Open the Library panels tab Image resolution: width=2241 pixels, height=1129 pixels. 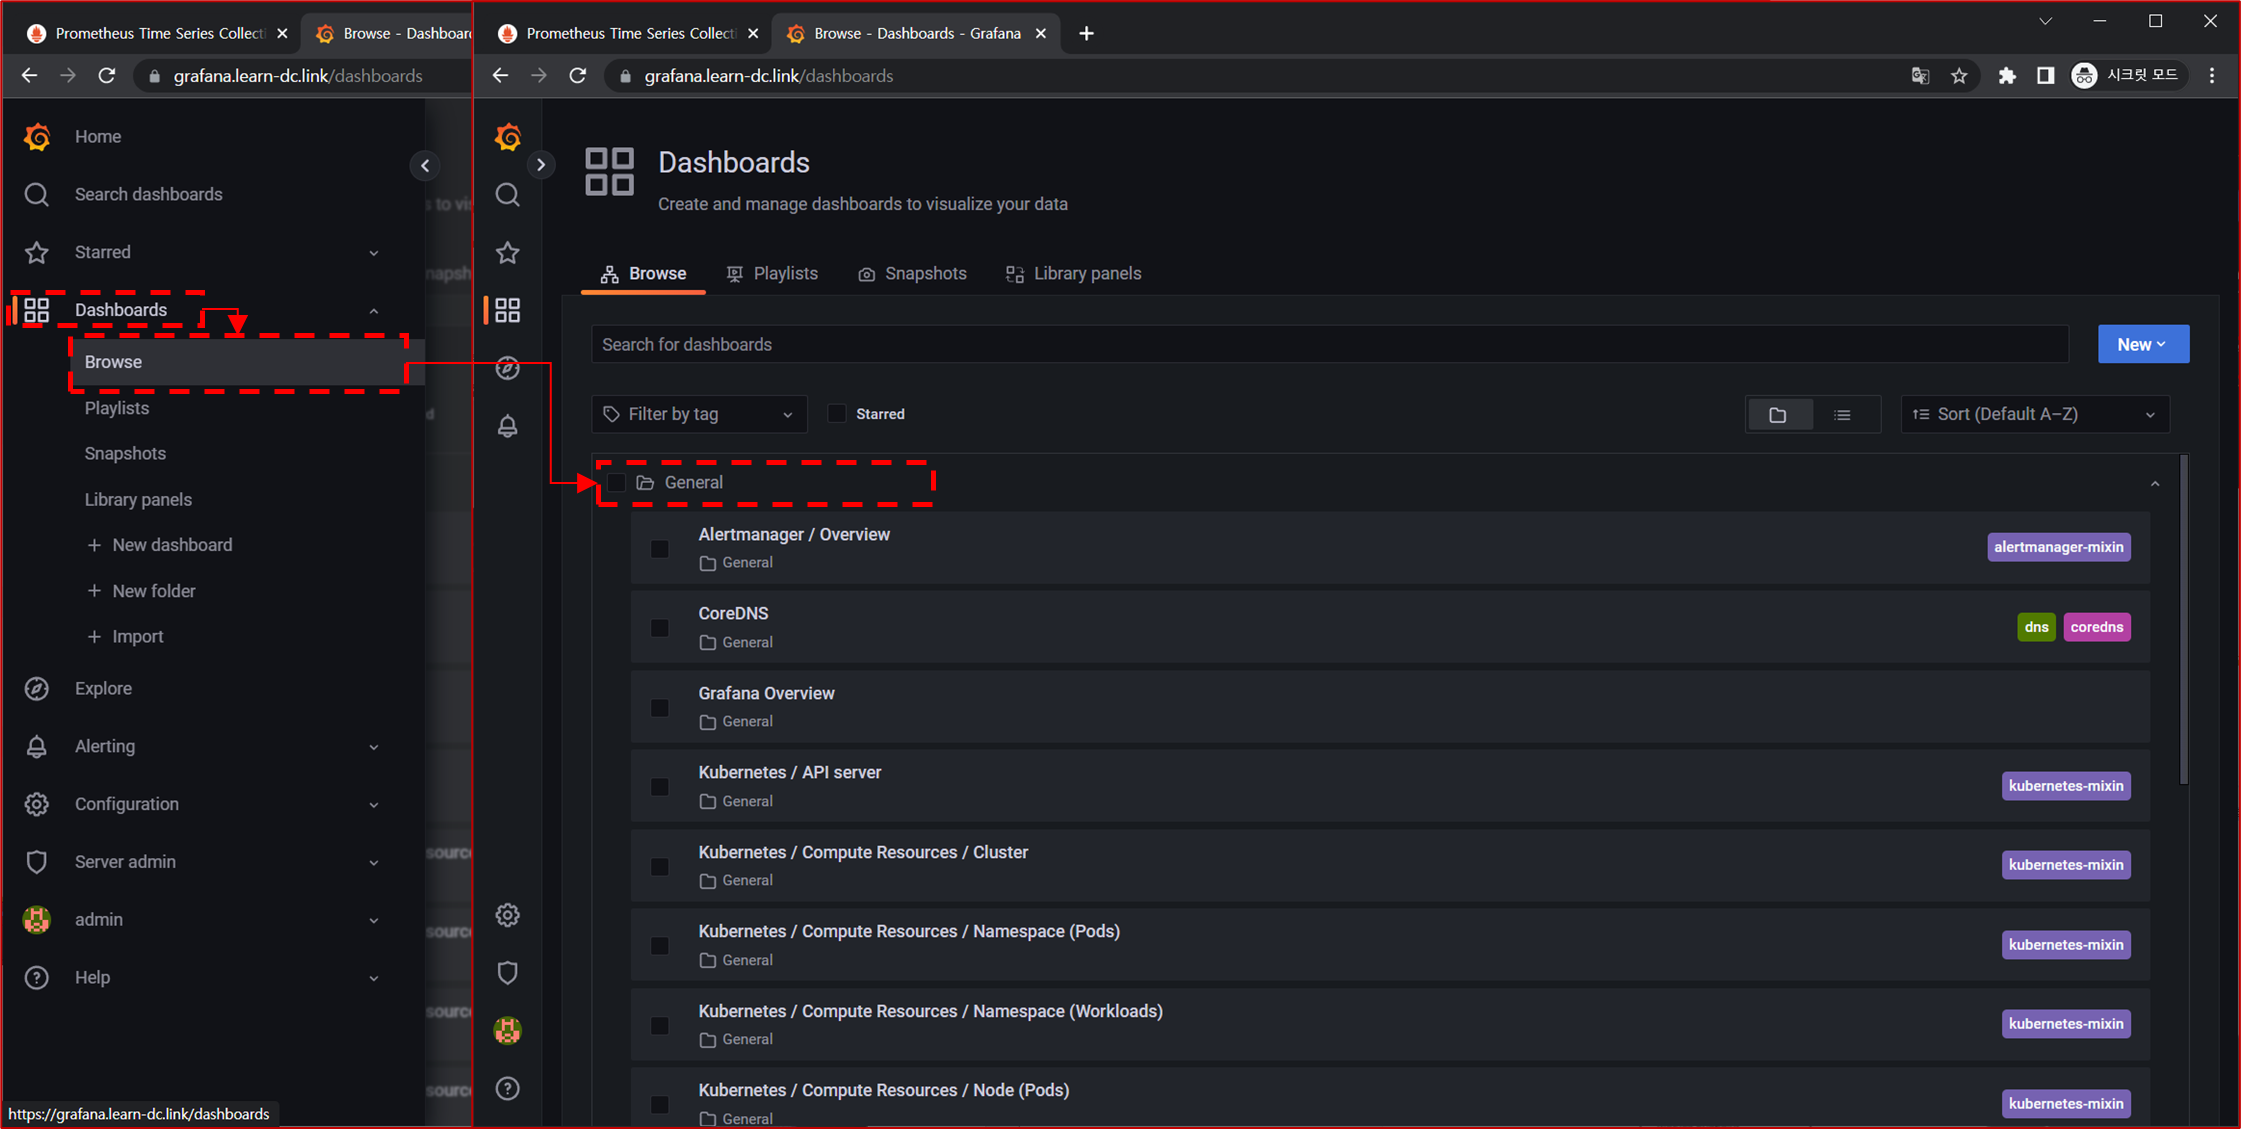click(x=1073, y=274)
